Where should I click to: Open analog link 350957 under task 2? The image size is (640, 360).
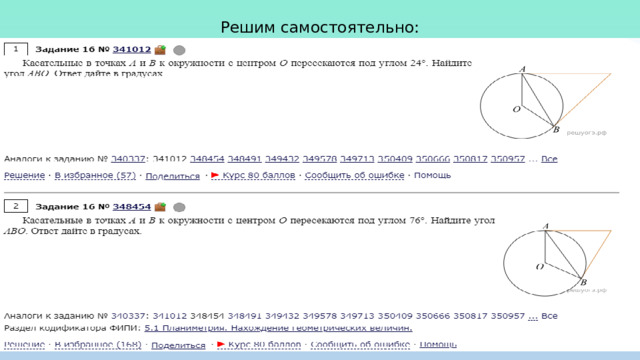[508, 316]
